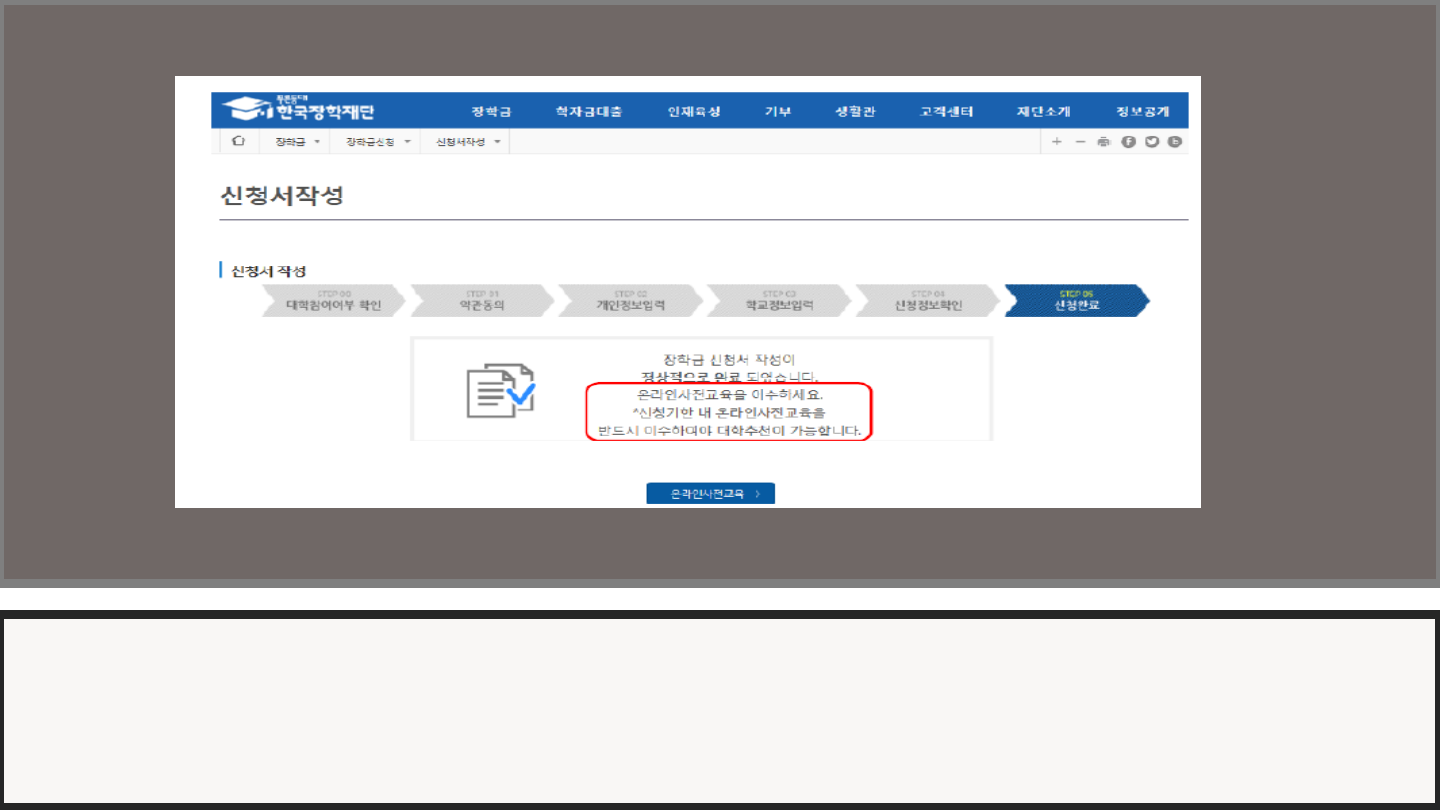
Task: Open the 생활관 menu
Action: coord(855,111)
